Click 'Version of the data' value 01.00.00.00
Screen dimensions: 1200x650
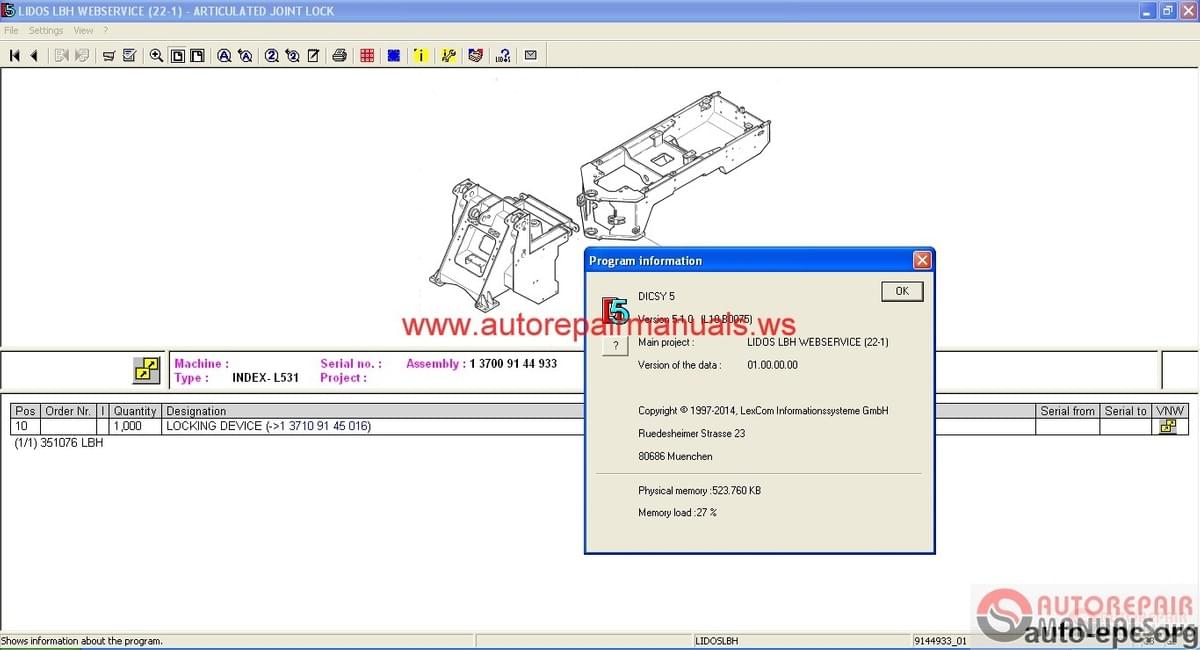pos(772,365)
